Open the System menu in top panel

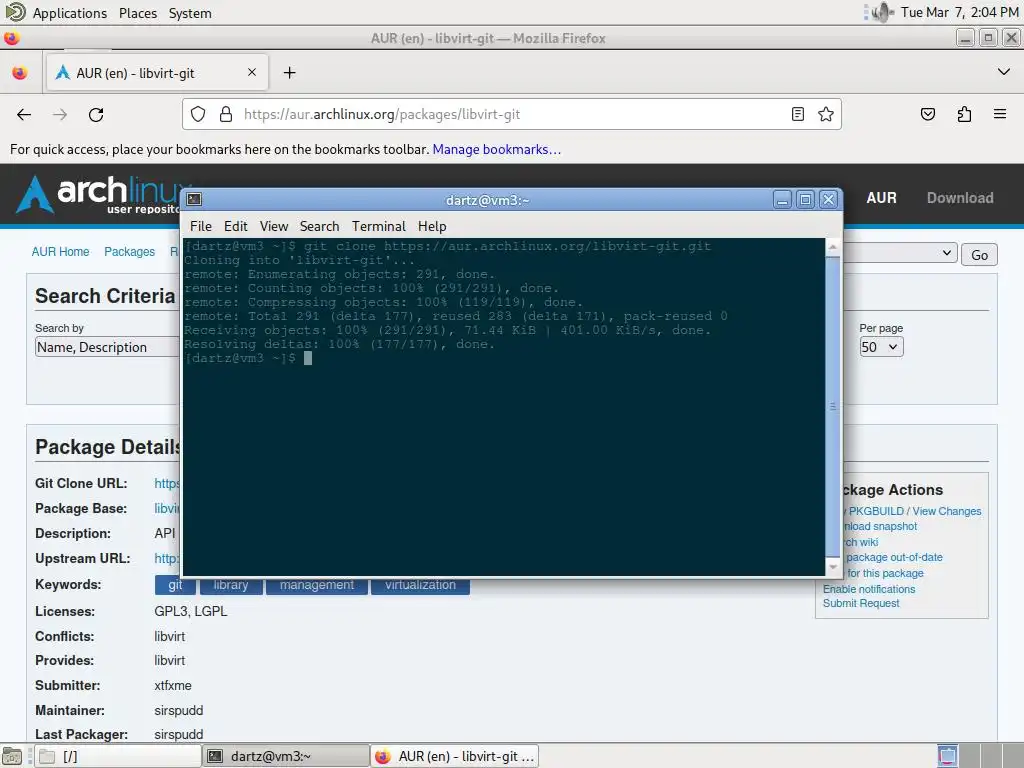tap(190, 13)
